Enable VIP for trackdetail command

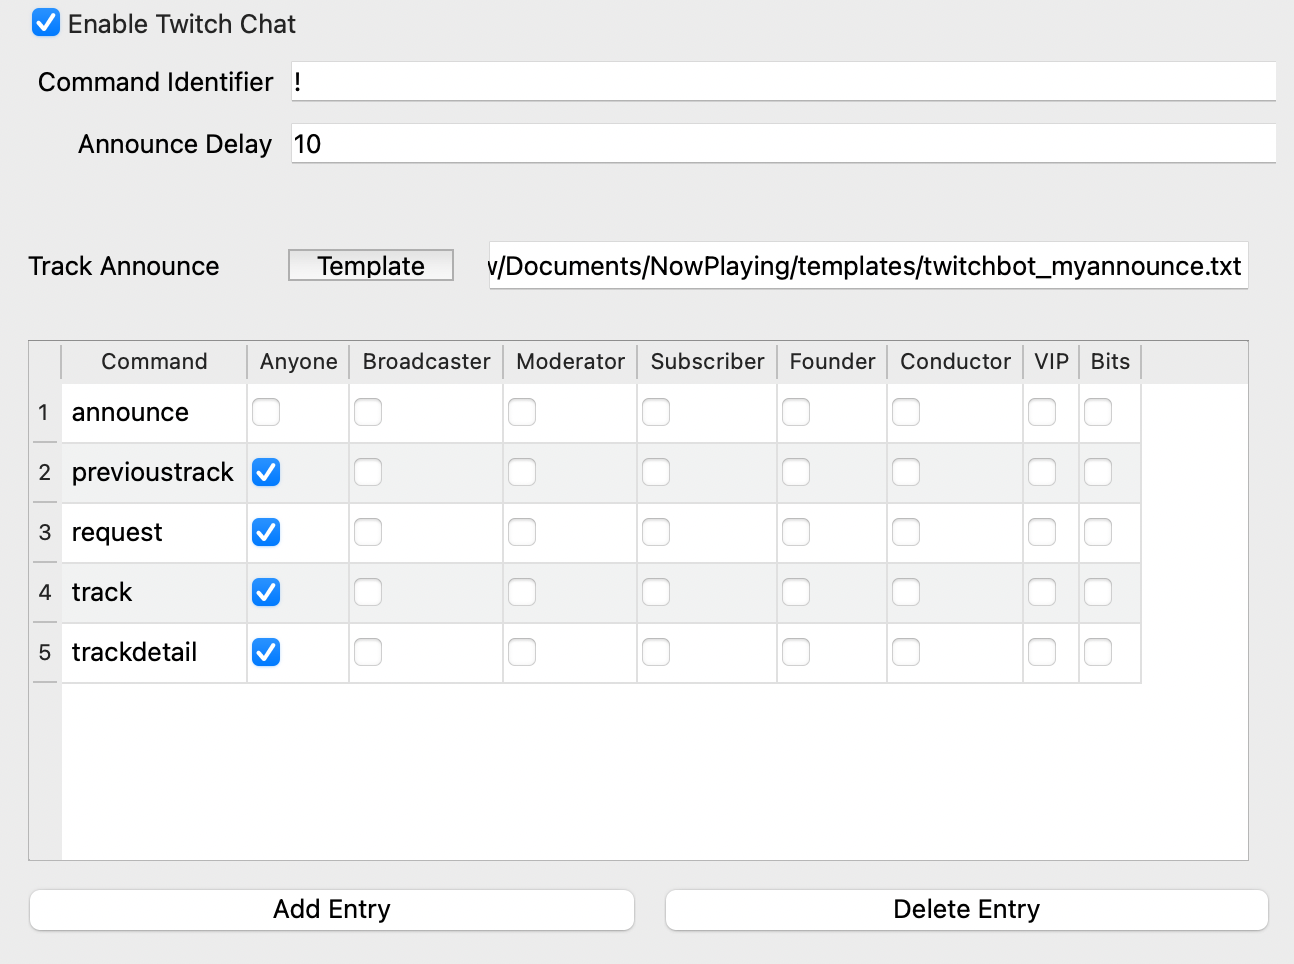[x=1042, y=652]
